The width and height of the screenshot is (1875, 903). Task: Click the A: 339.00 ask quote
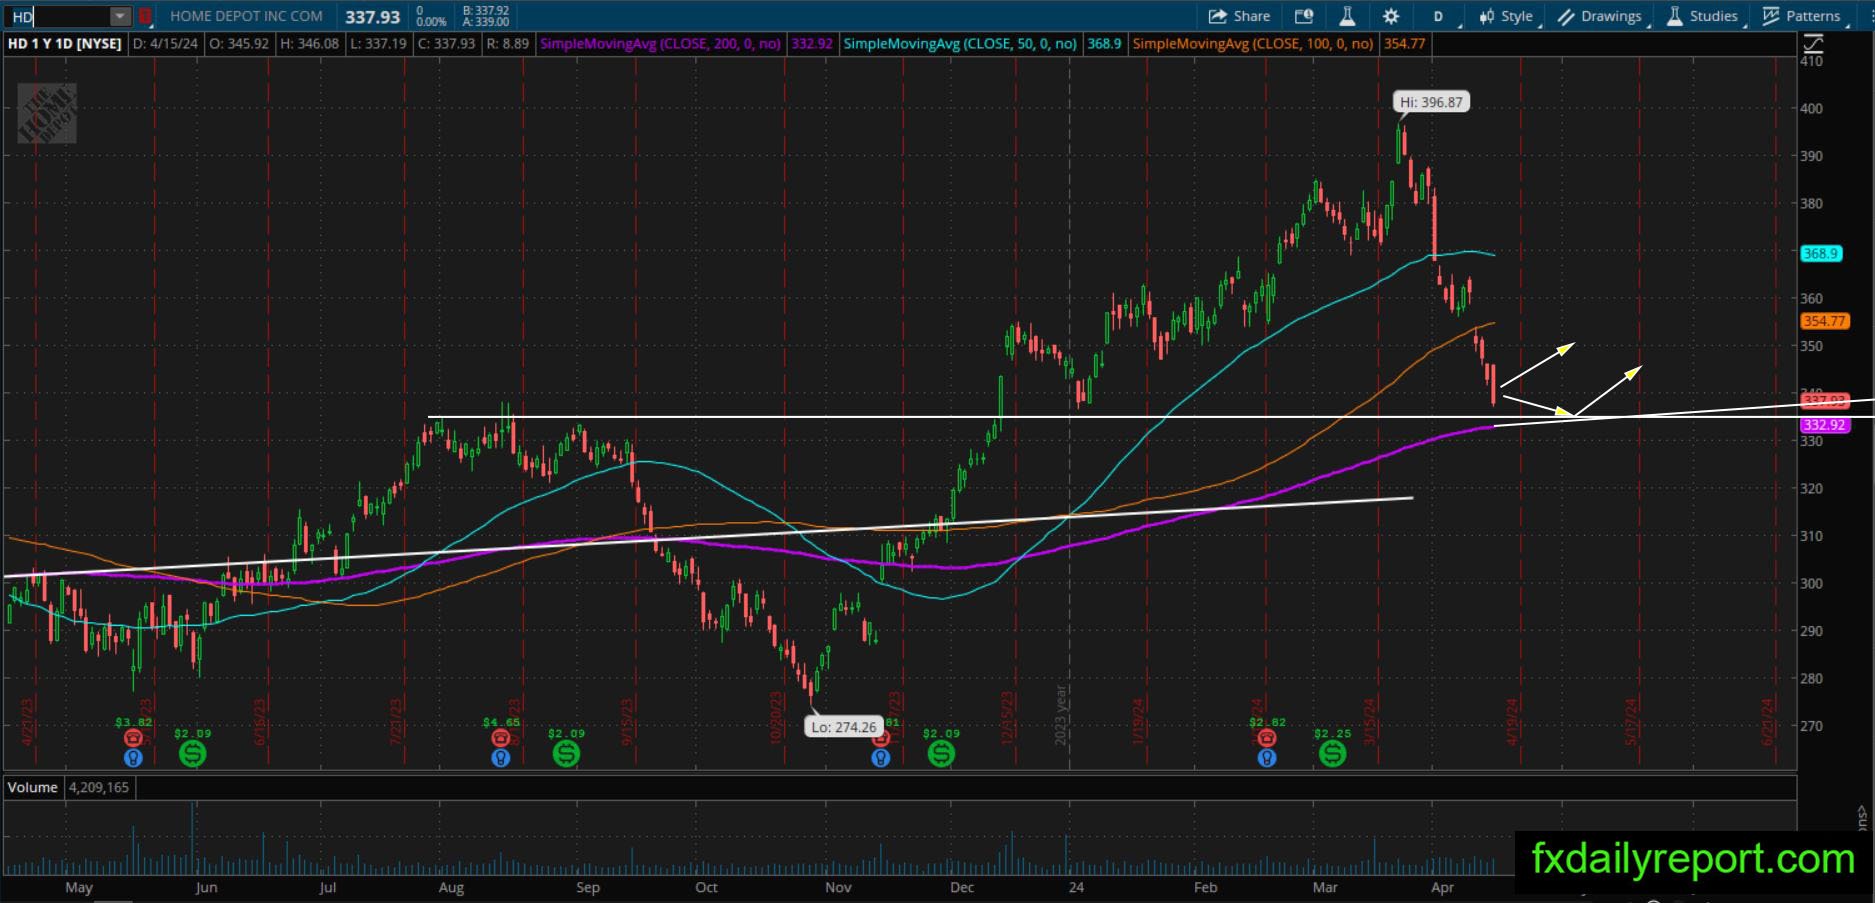point(485,22)
